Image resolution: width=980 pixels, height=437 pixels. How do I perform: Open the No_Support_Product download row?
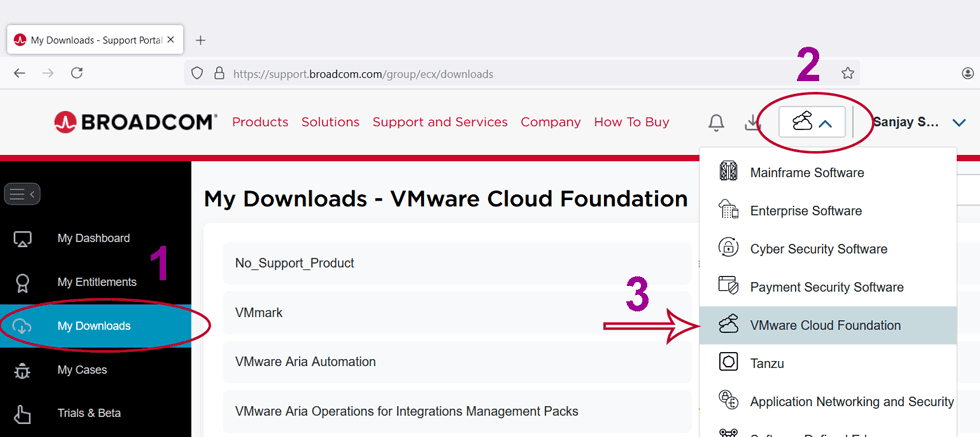coord(457,263)
